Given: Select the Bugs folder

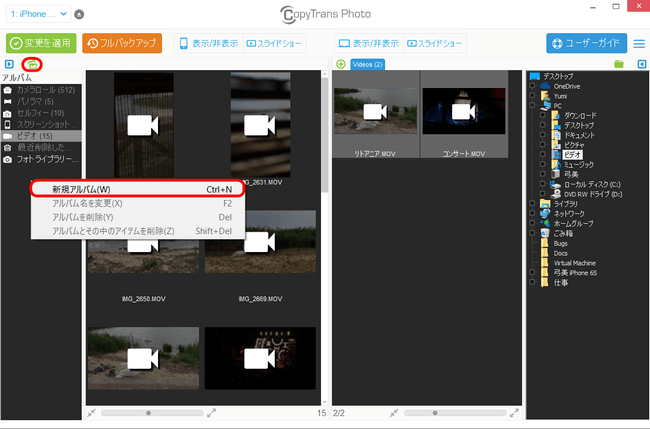Looking at the screenshot, I should pyautogui.click(x=560, y=243).
